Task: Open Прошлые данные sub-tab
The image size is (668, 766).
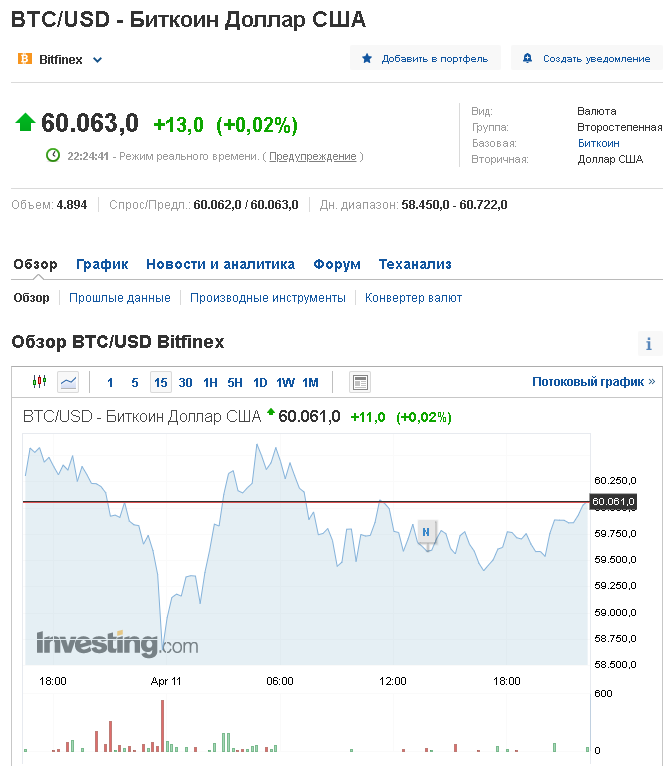Action: point(120,298)
